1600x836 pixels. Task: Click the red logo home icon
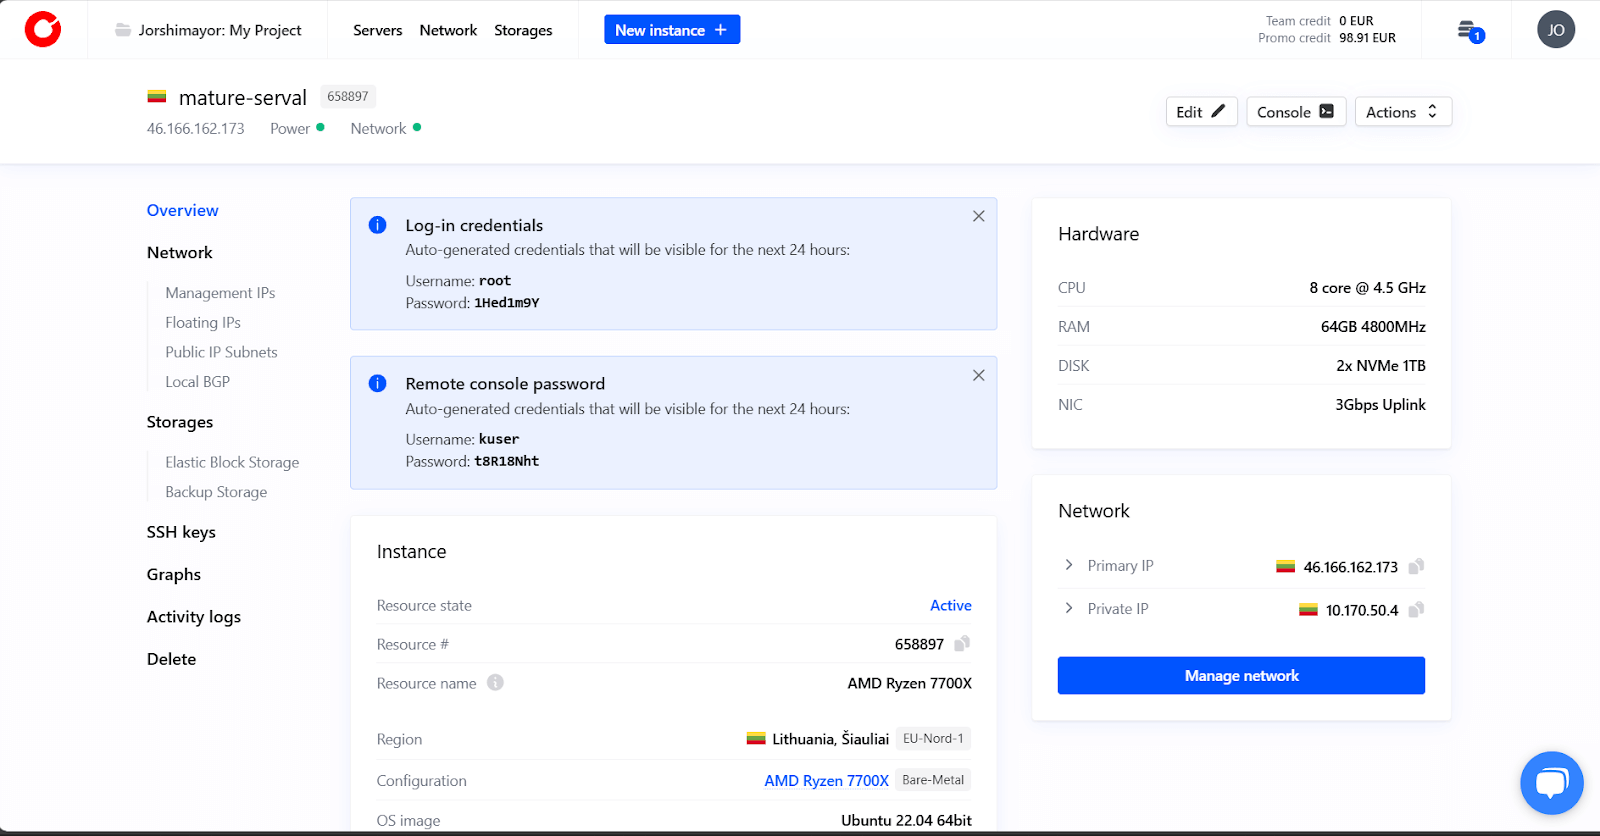[x=43, y=30]
